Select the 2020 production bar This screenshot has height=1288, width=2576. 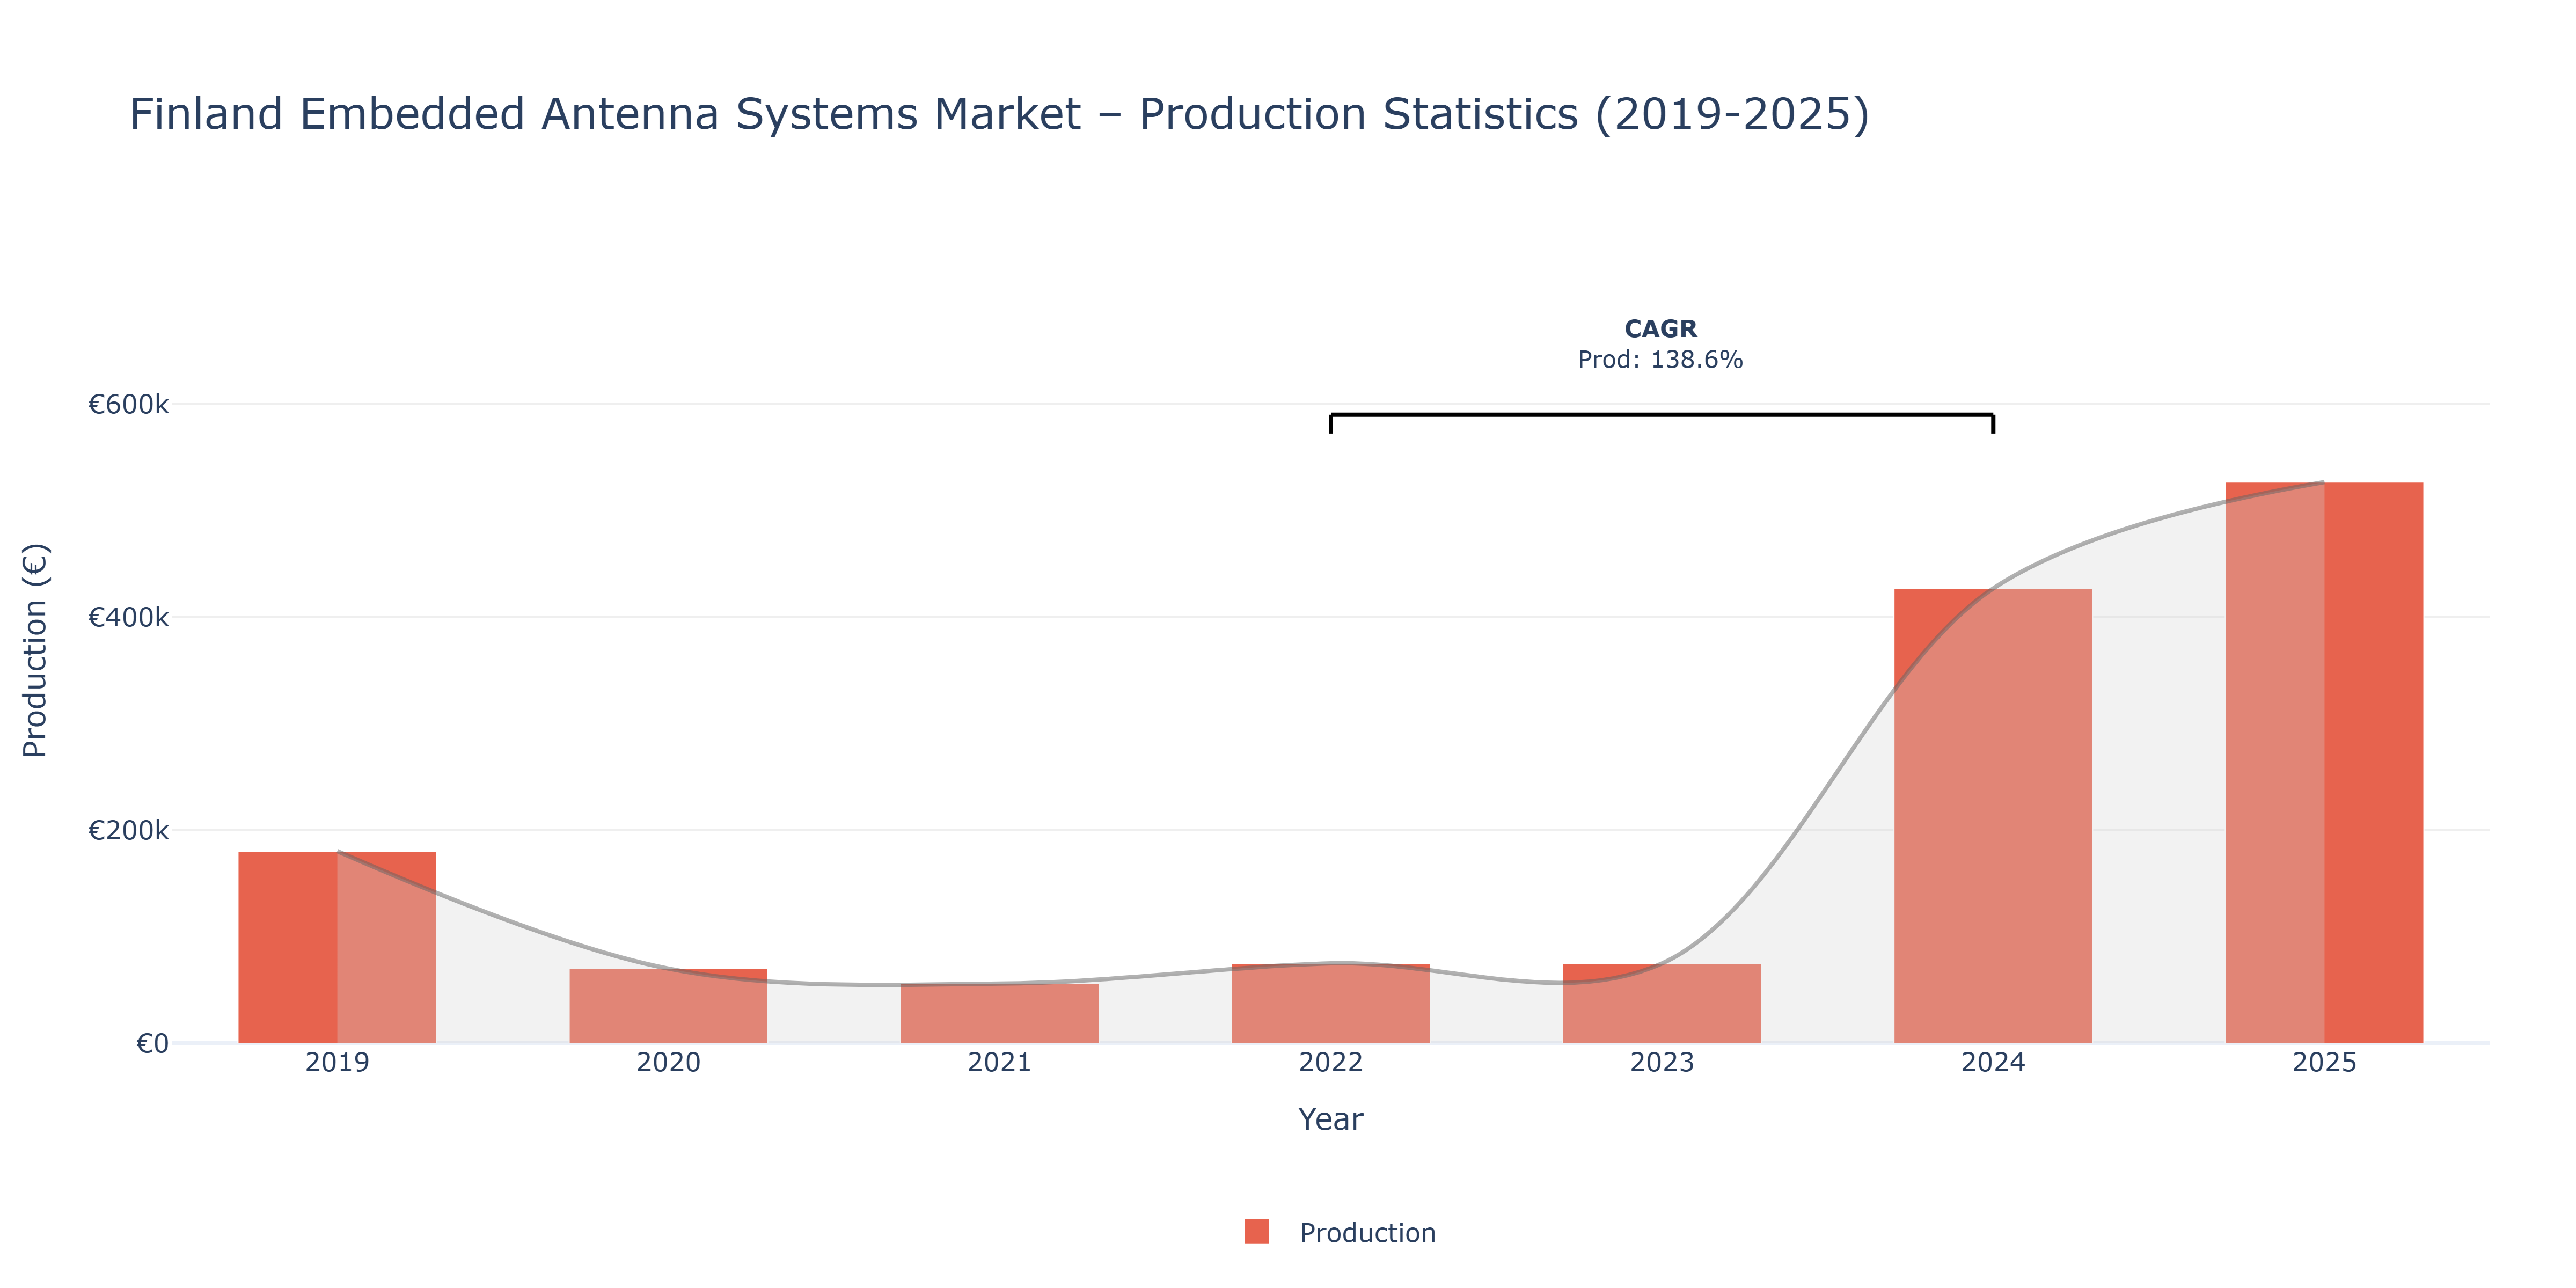pos(668,1006)
